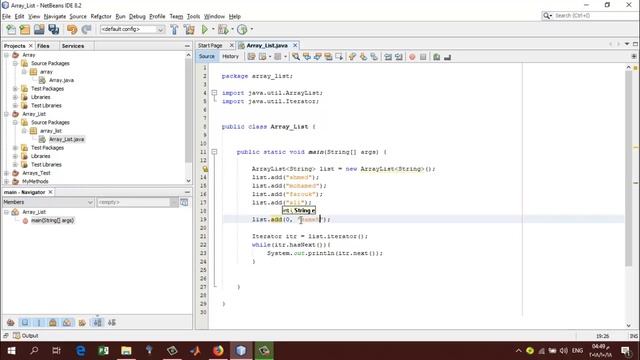
Task: Click the New File toolbar icon
Action: coord(11,29)
